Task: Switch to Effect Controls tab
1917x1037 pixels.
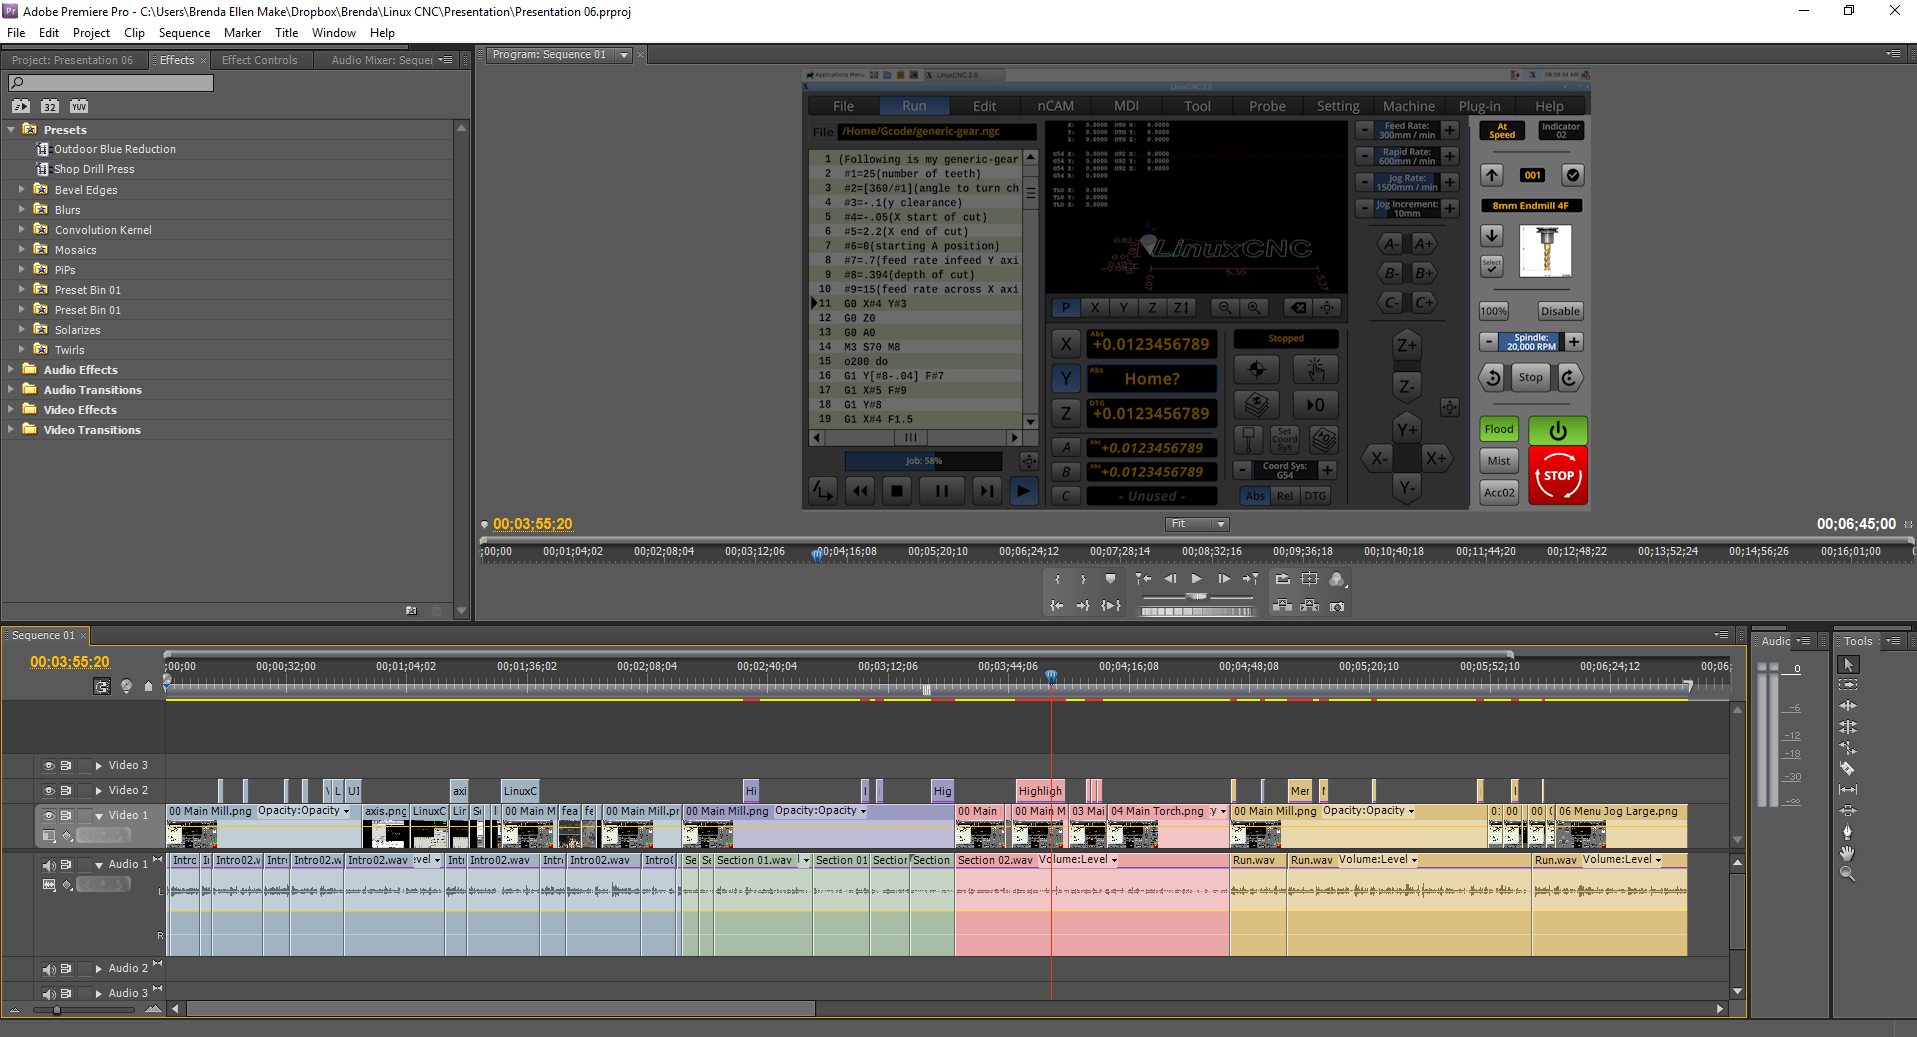Action: pos(260,60)
